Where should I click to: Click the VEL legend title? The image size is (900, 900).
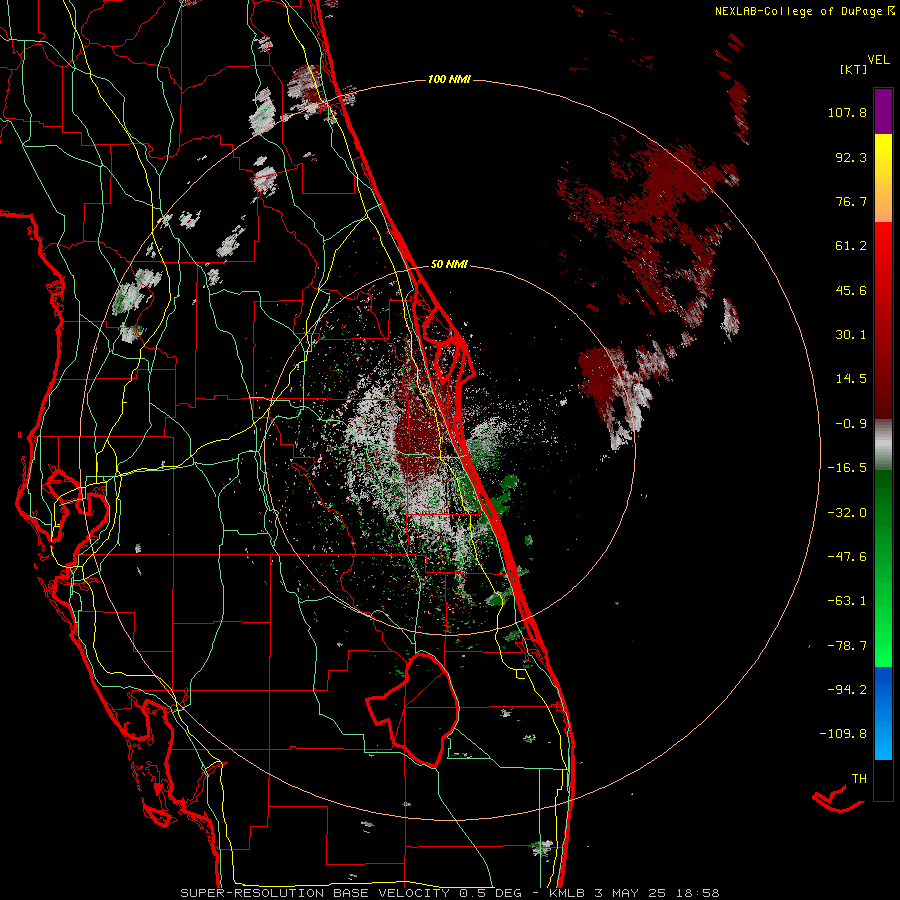pyautogui.click(x=879, y=60)
